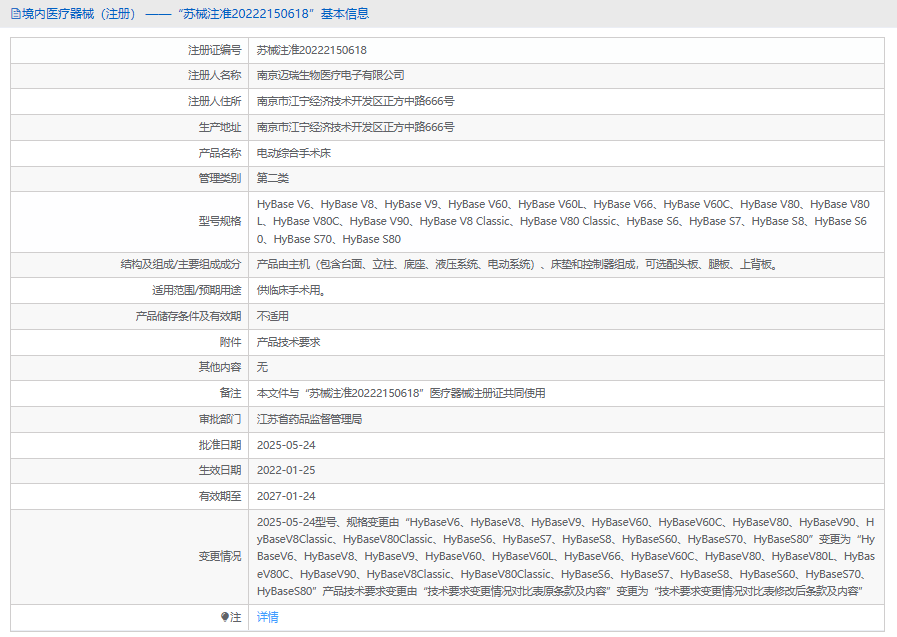Select product name 电动综合手术床
The width and height of the screenshot is (897, 637).
(293, 153)
